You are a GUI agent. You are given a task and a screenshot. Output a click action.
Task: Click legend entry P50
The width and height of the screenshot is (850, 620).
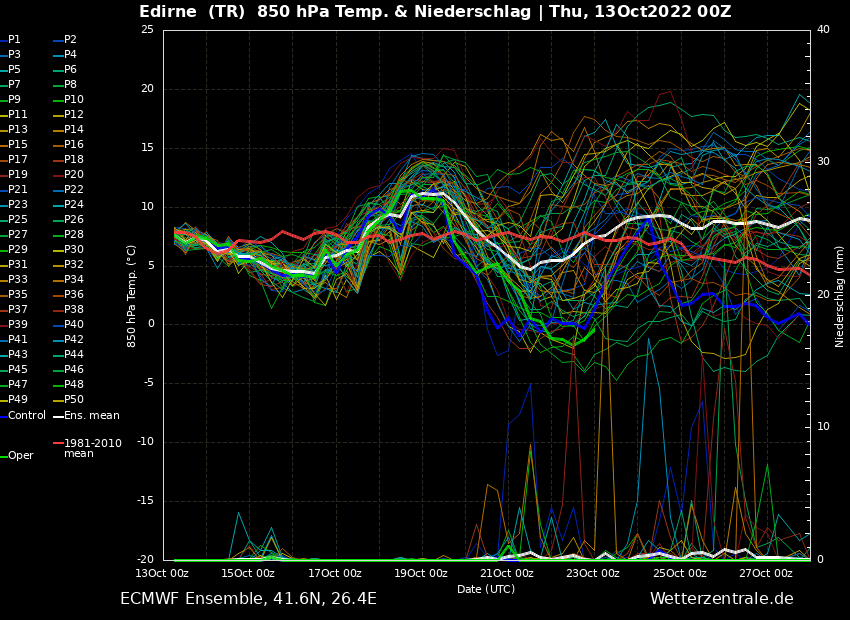pyautogui.click(x=74, y=399)
